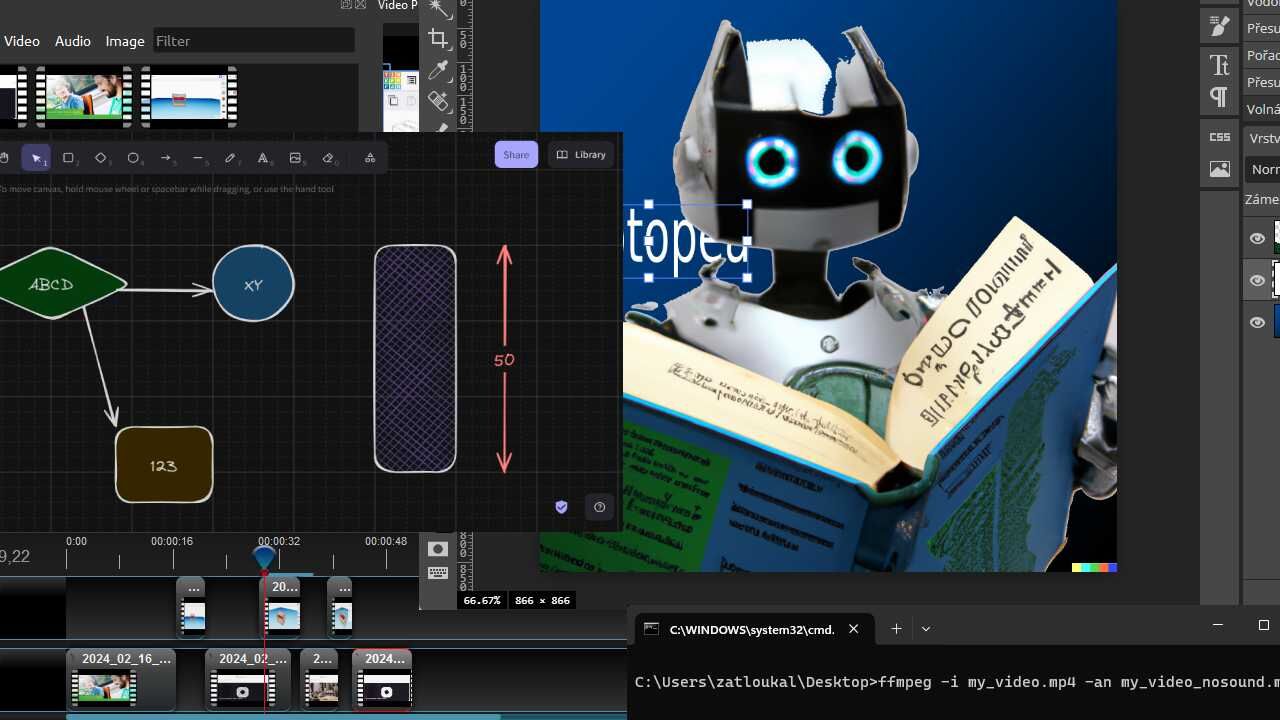Select the diamond shape tool
This screenshot has width=1280, height=720.
[x=100, y=158]
